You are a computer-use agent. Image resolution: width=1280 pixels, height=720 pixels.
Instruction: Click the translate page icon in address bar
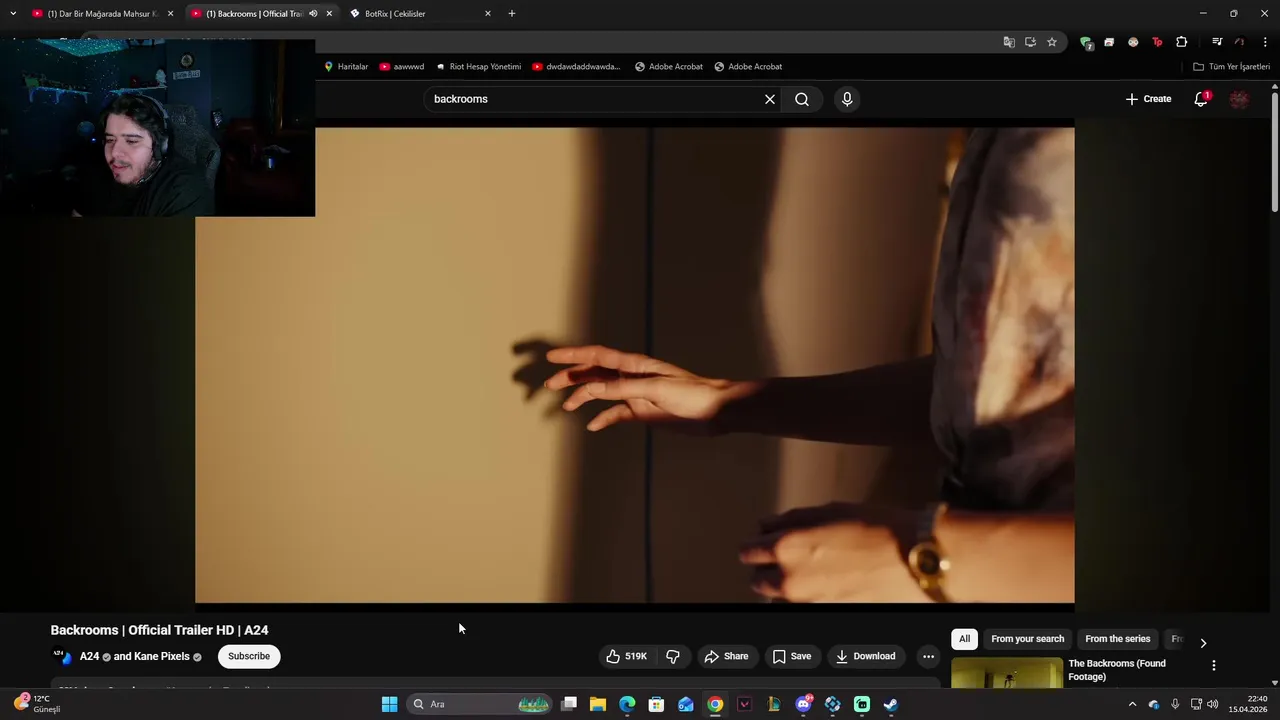point(1009,42)
